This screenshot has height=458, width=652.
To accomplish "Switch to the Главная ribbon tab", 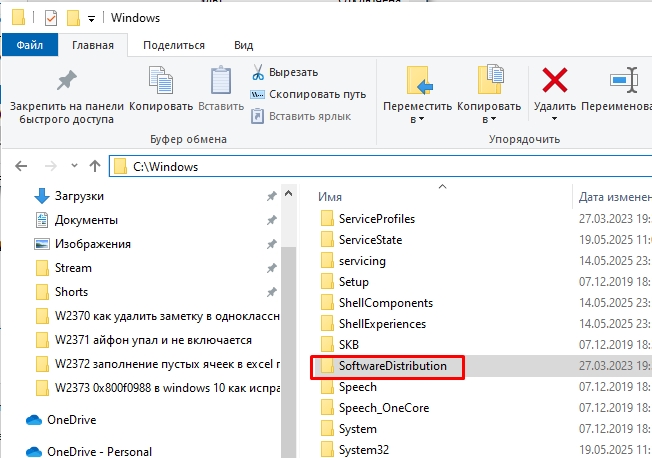I will (93, 45).
